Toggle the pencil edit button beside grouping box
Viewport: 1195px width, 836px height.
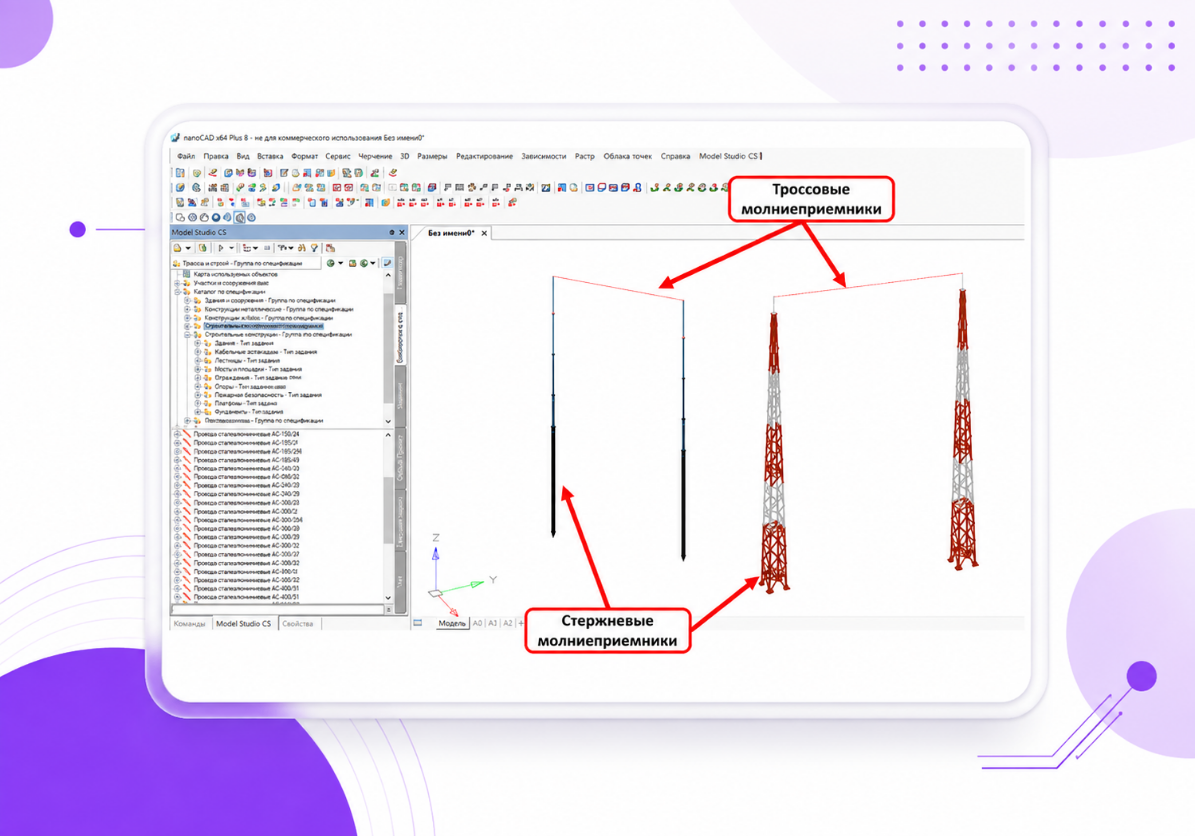click(x=387, y=263)
